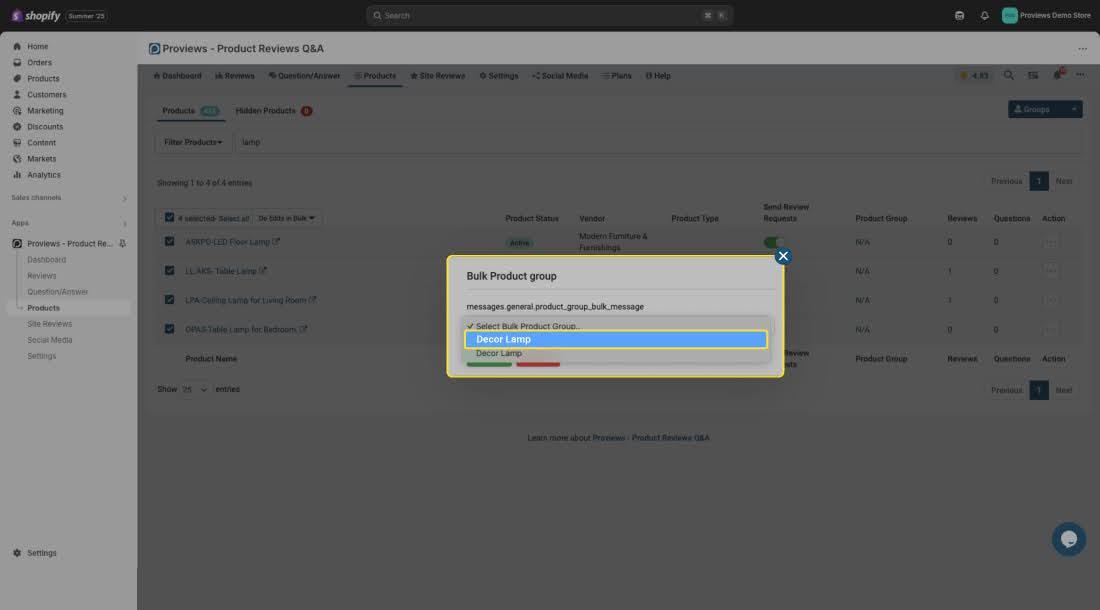Open external link icon for ASRPD-LED Floor Lamp

(x=277, y=242)
